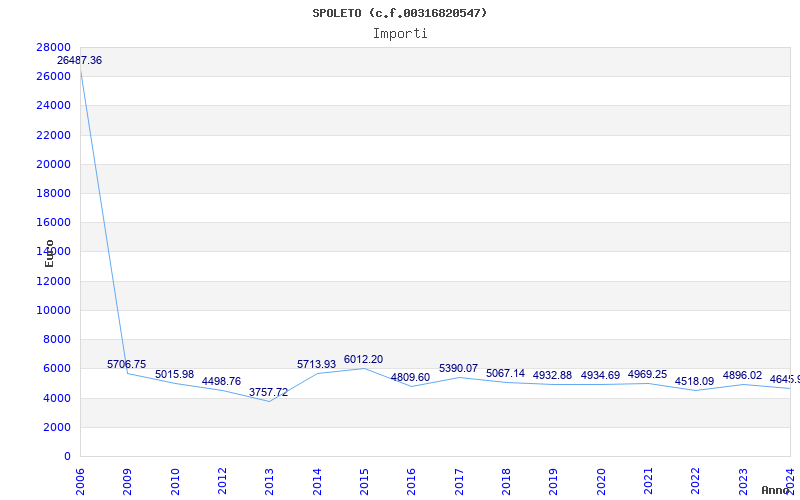Click the 2021 year label
This screenshot has height=500, width=800.
click(648, 481)
